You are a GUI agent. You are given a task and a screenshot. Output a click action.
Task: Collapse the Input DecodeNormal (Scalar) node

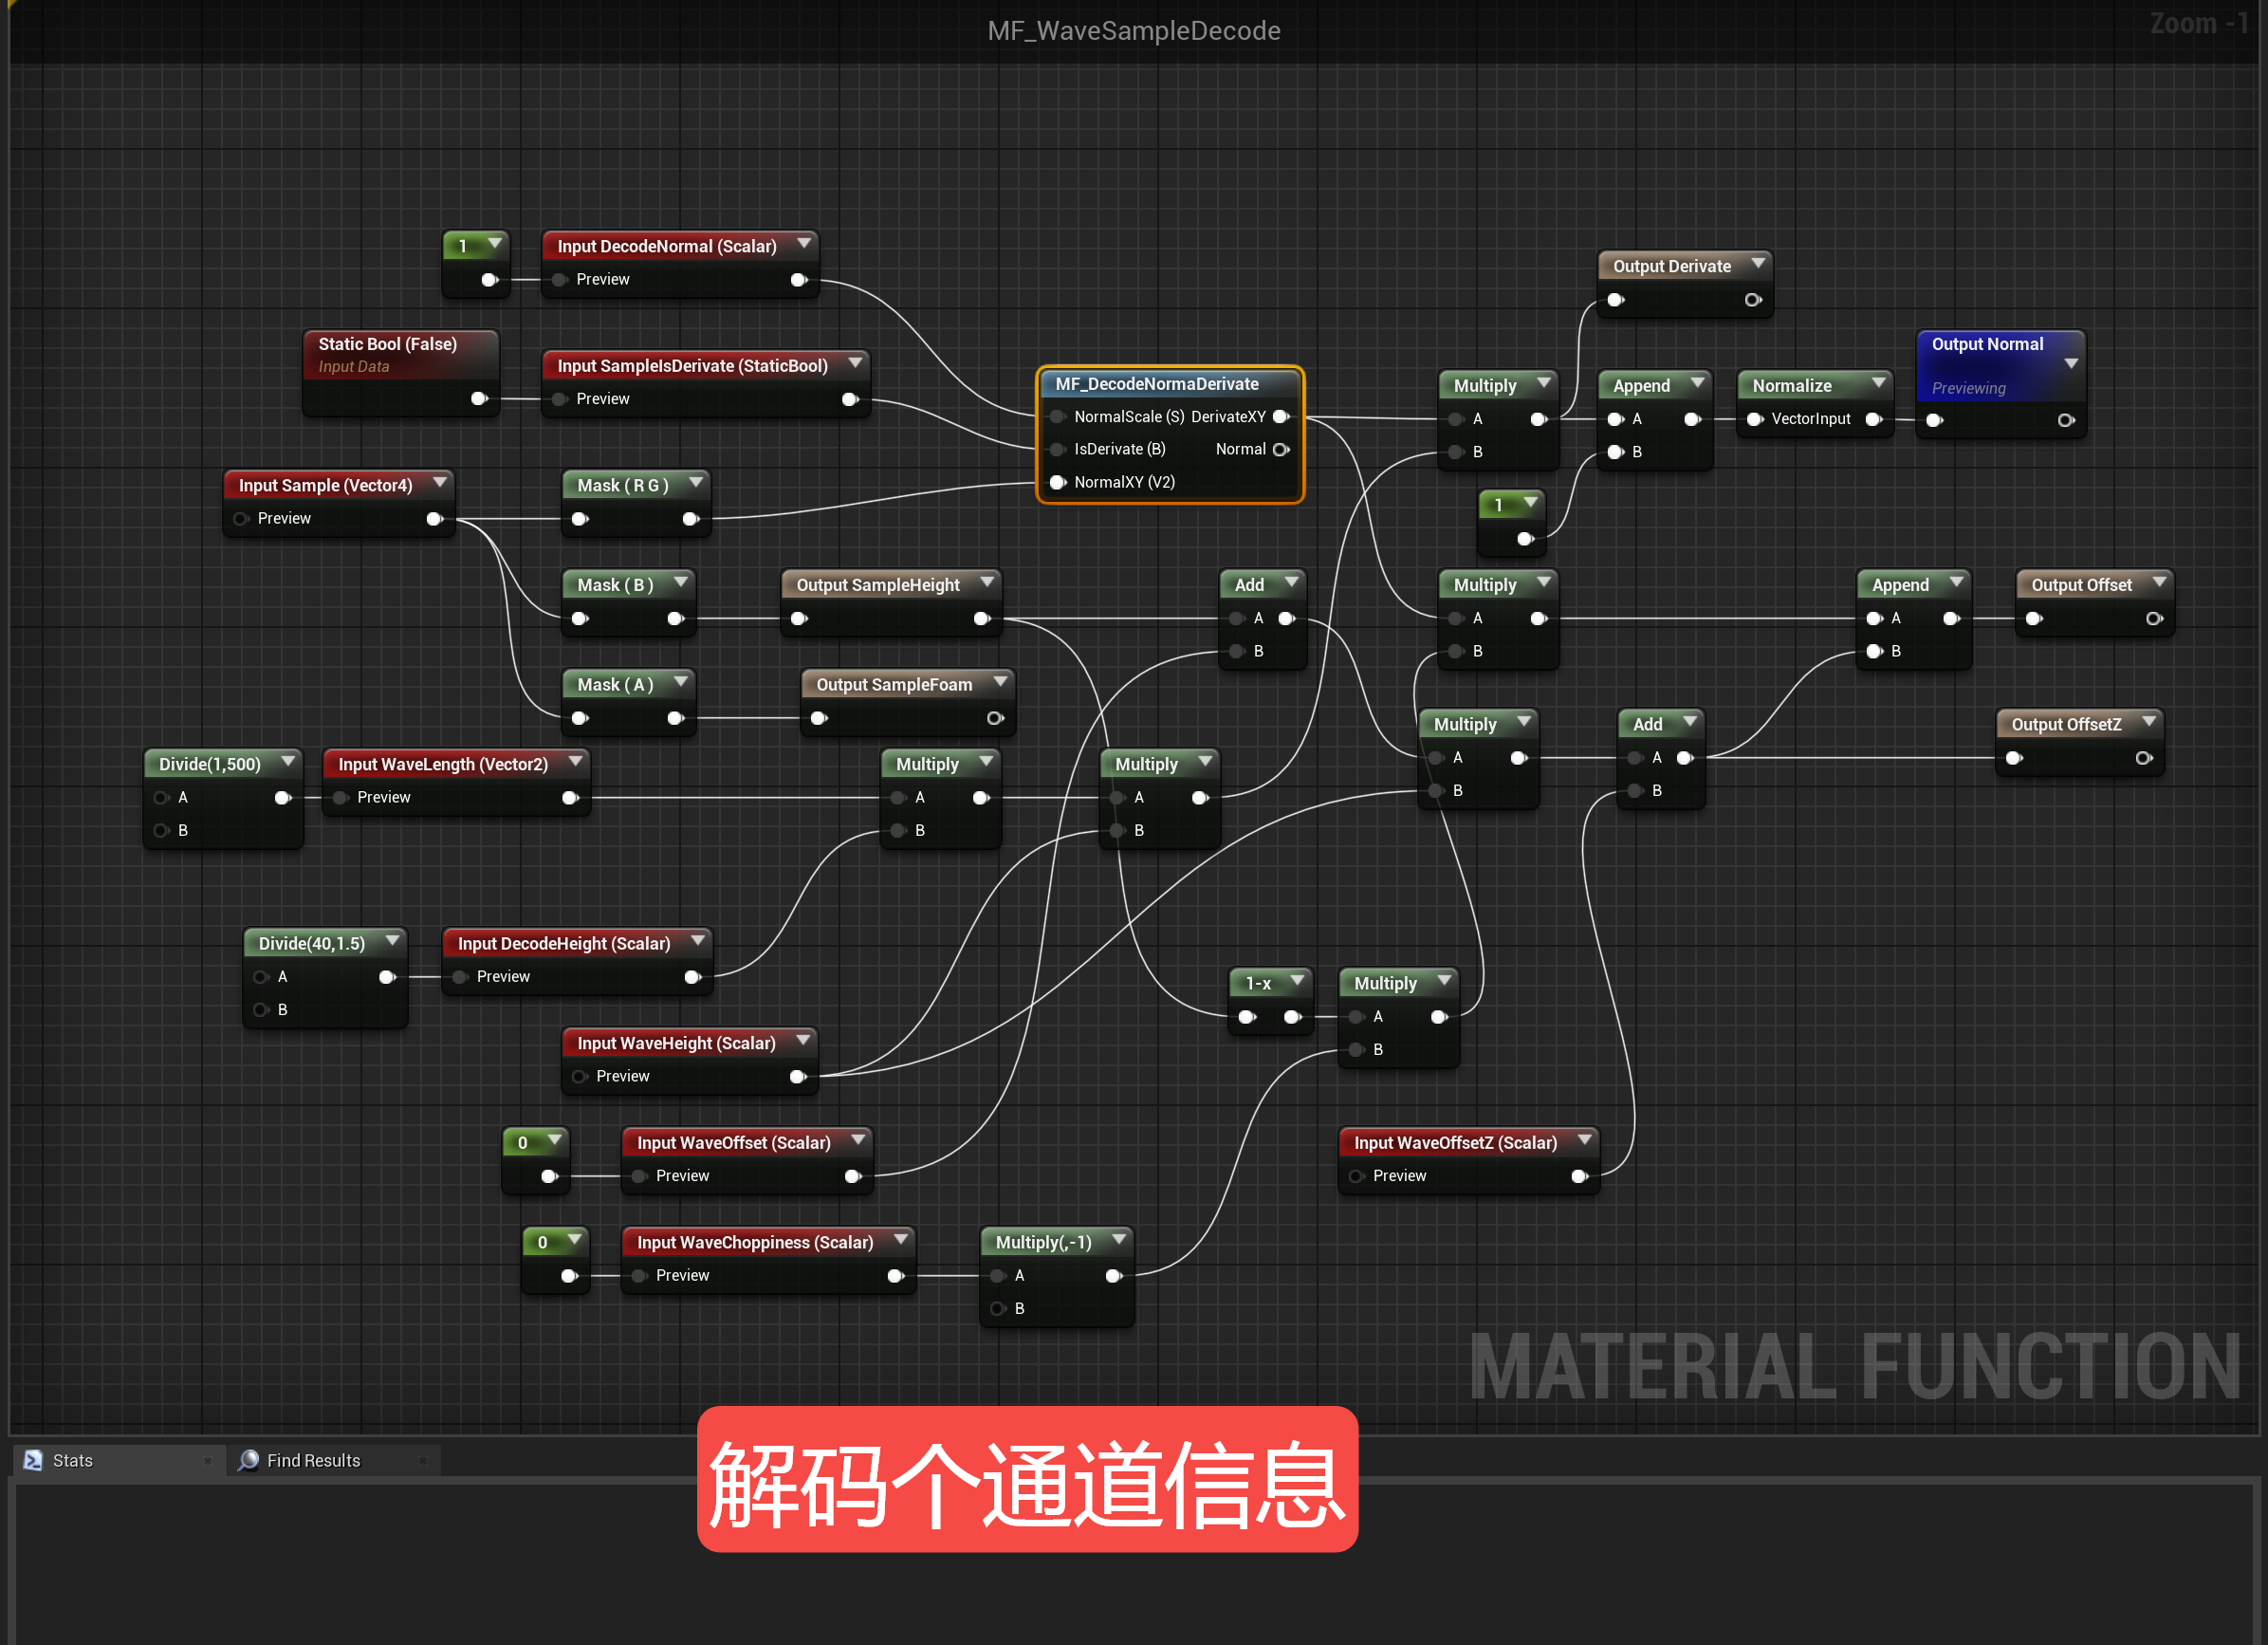tap(804, 243)
